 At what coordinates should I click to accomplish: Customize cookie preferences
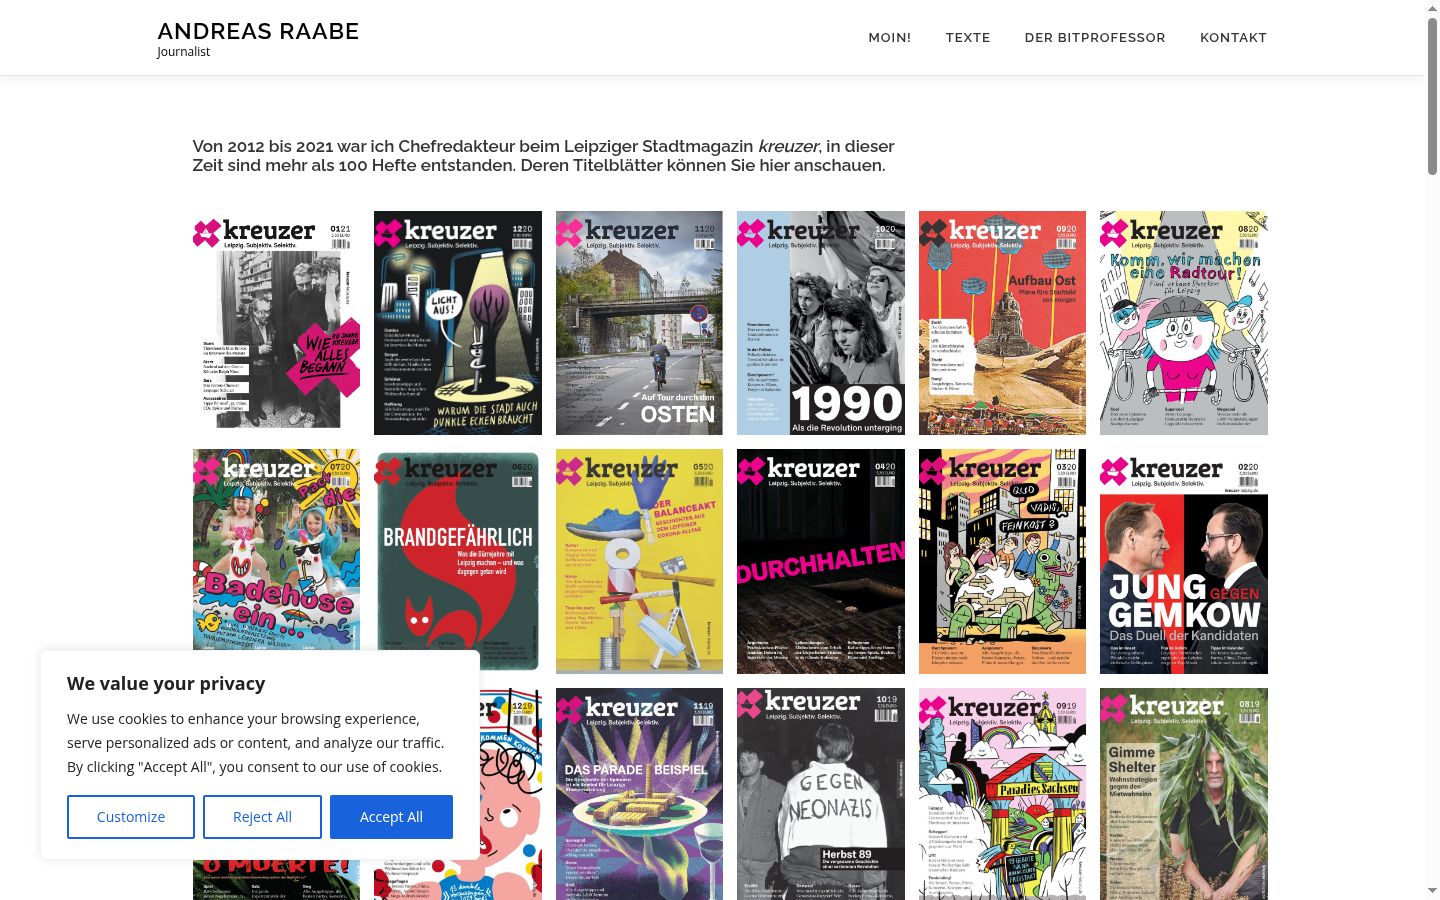(131, 817)
